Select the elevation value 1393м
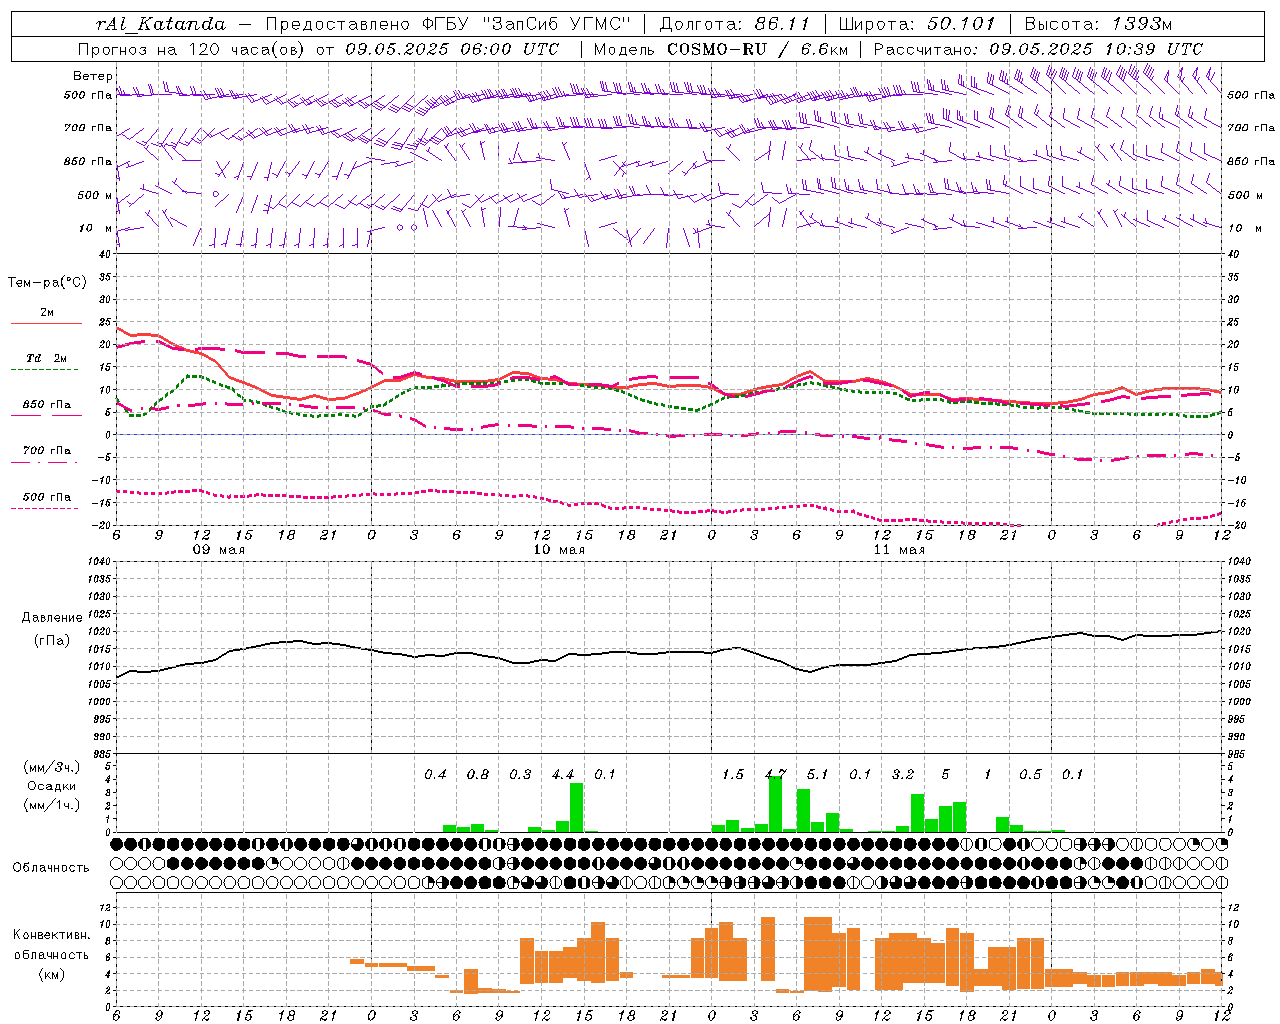This screenshot has width=1280, height=1024. tap(1141, 24)
